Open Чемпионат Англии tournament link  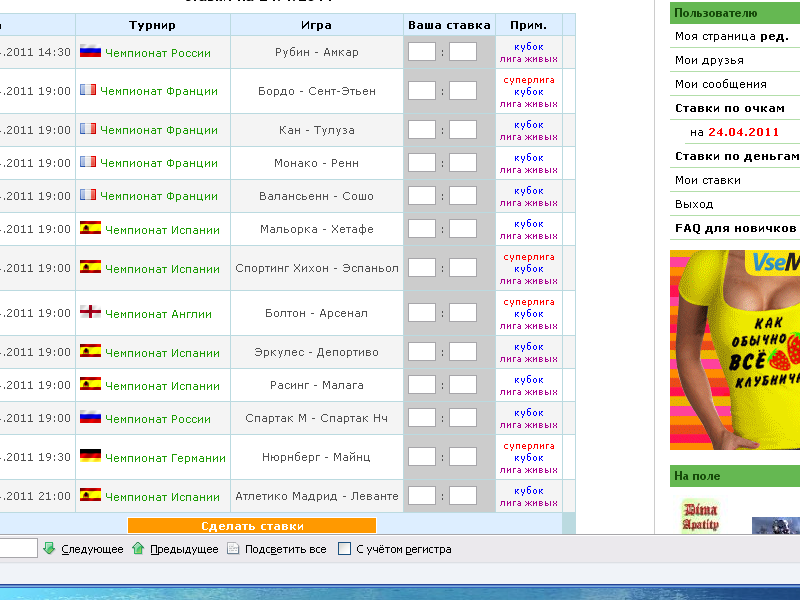click(x=158, y=314)
